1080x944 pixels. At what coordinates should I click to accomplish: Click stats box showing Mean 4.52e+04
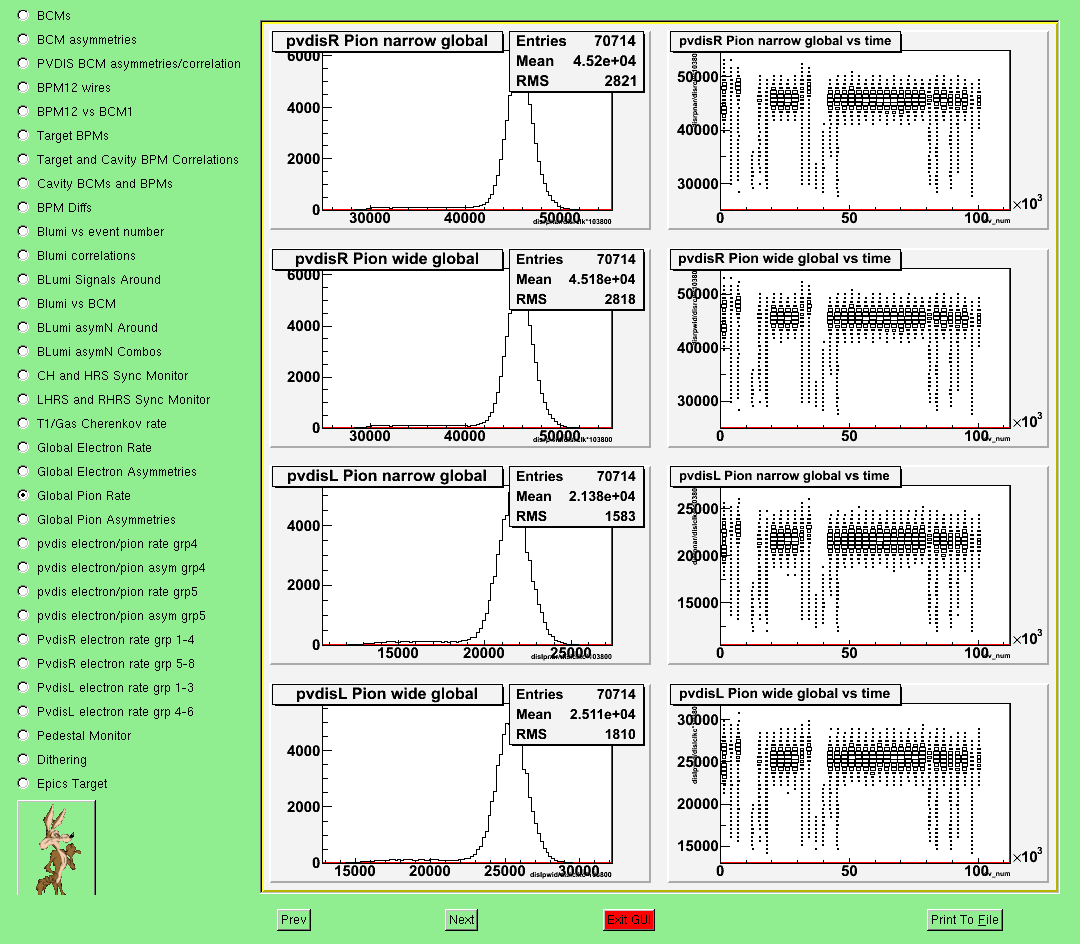click(576, 61)
